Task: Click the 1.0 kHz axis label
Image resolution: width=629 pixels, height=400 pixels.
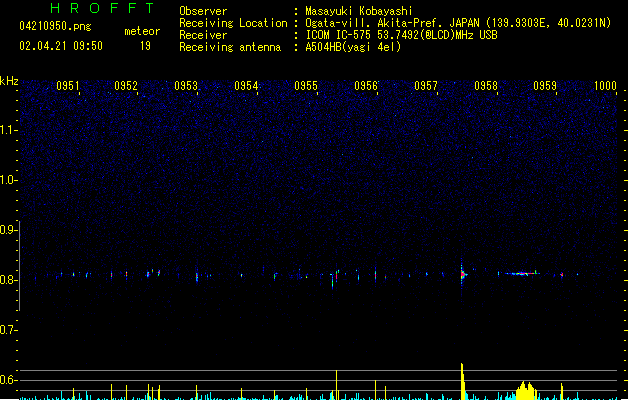Action: [8, 180]
